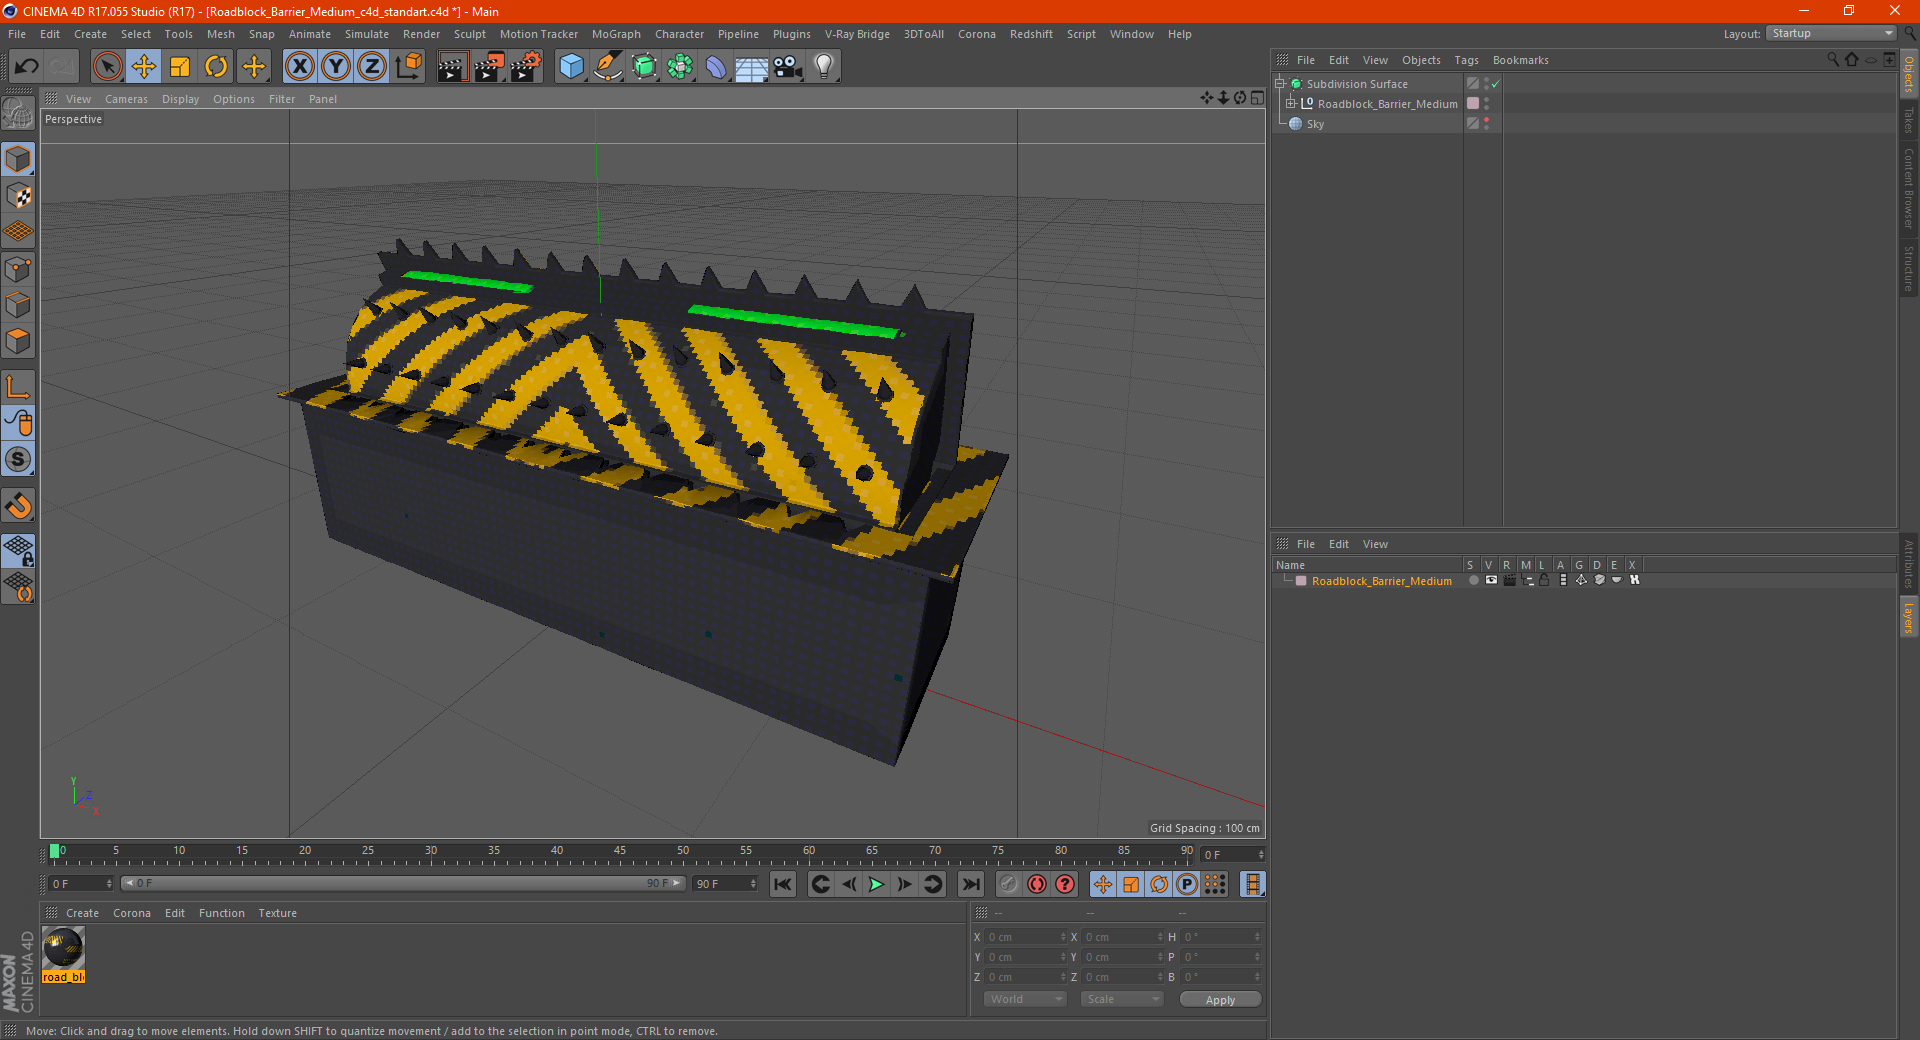Image resolution: width=1920 pixels, height=1040 pixels.
Task: Open the Layout Startup dropdown
Action: pos(1831,34)
